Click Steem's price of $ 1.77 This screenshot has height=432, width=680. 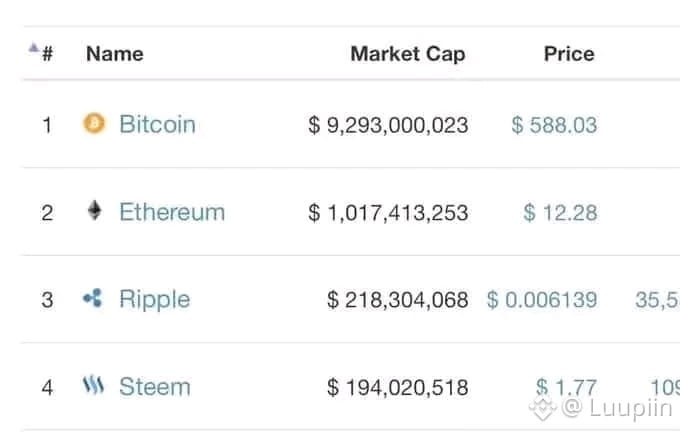pos(566,386)
